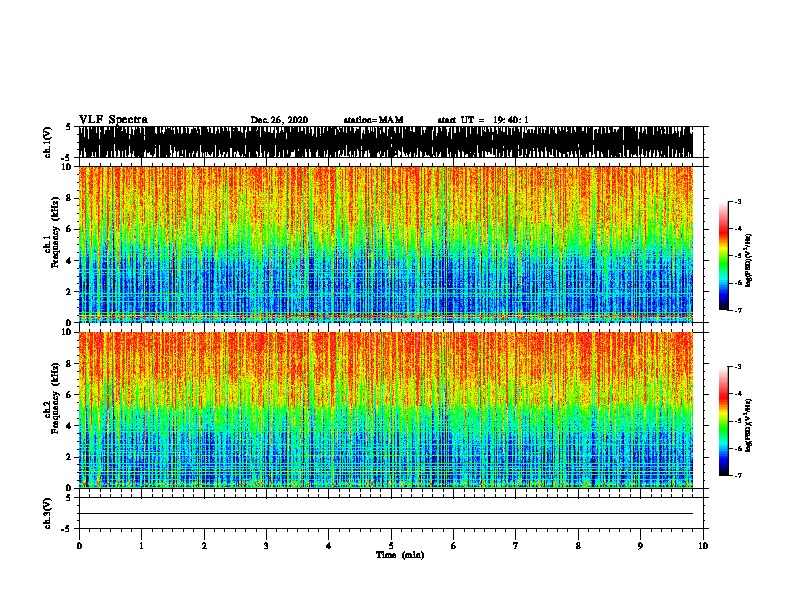Image resolution: width=792 pixels, height=612 pixels.
Task: Click tick label 10 on Time axis
Action: coord(703,546)
